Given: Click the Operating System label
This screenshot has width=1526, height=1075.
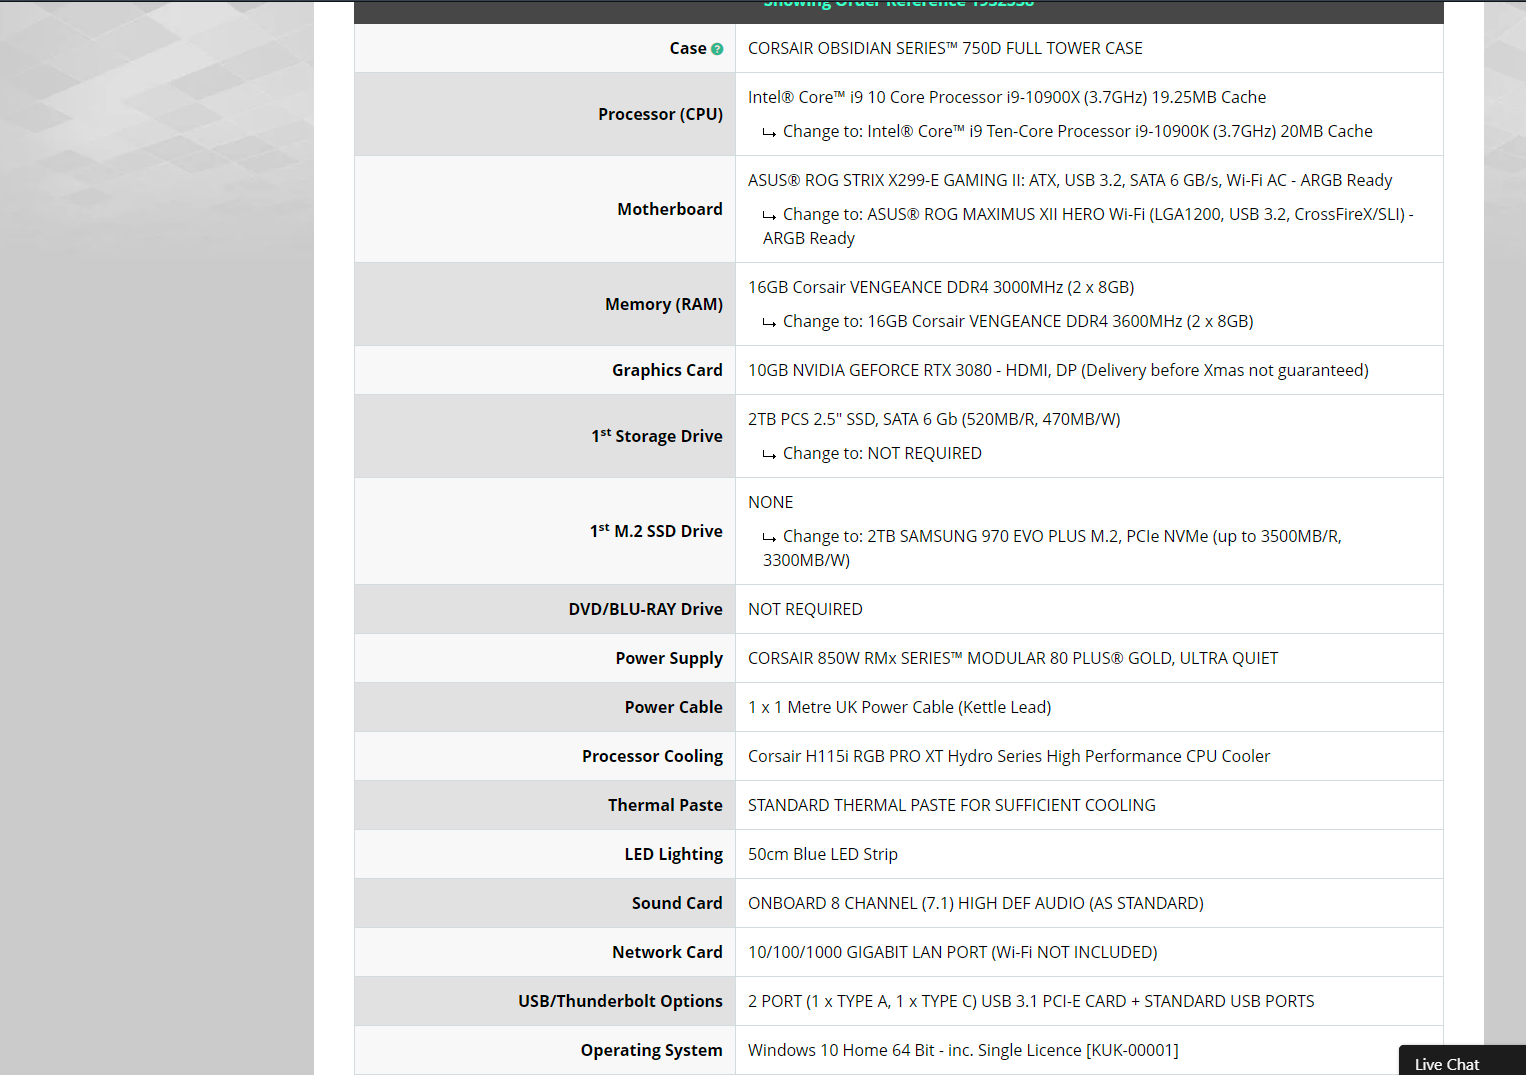Looking at the screenshot, I should click(x=651, y=1050).
